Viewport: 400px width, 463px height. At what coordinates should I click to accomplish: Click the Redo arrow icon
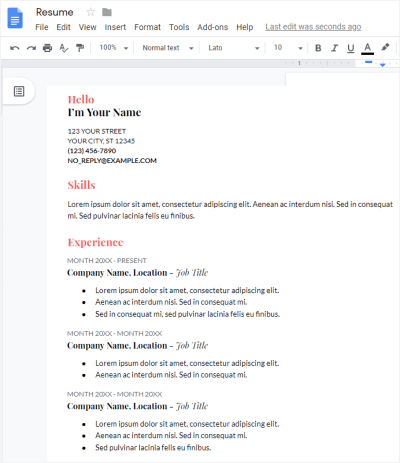click(31, 48)
